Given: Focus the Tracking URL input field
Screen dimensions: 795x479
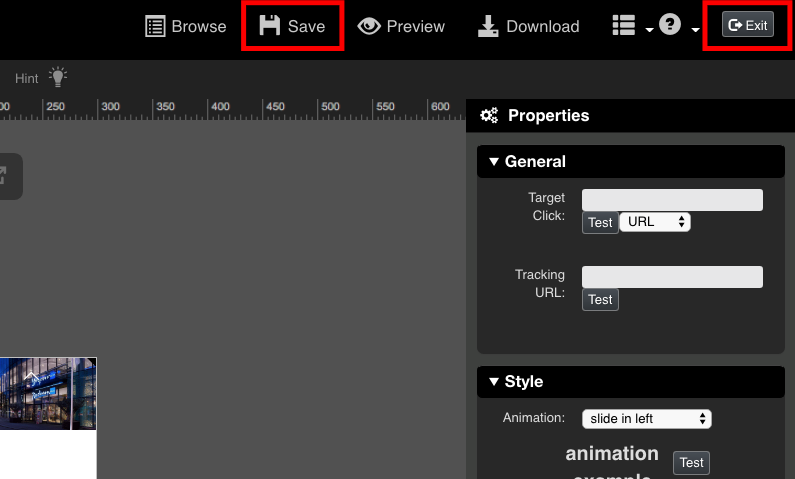Looking at the screenshot, I should coord(672,277).
